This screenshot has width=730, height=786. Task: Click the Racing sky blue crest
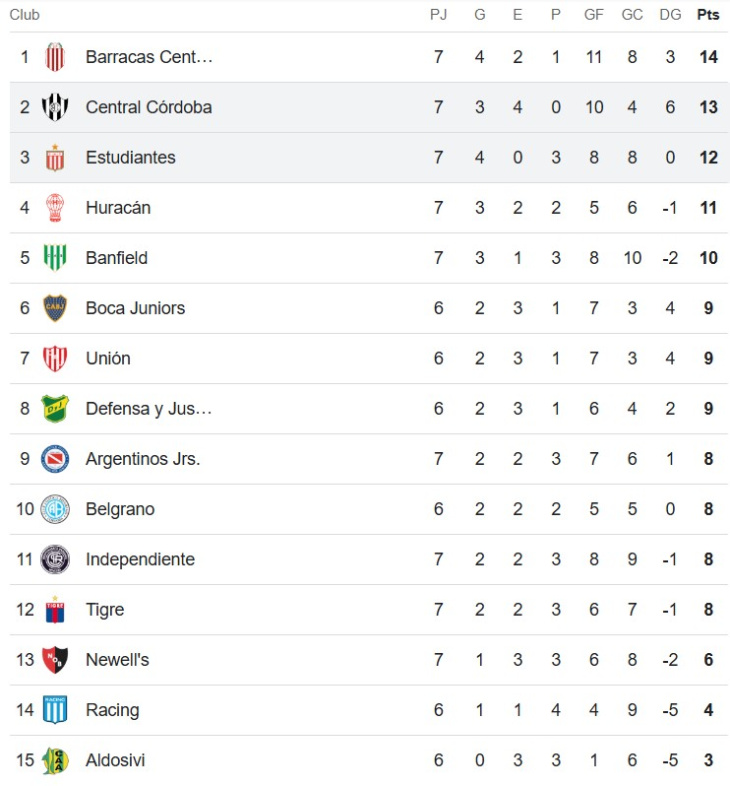click(55, 710)
